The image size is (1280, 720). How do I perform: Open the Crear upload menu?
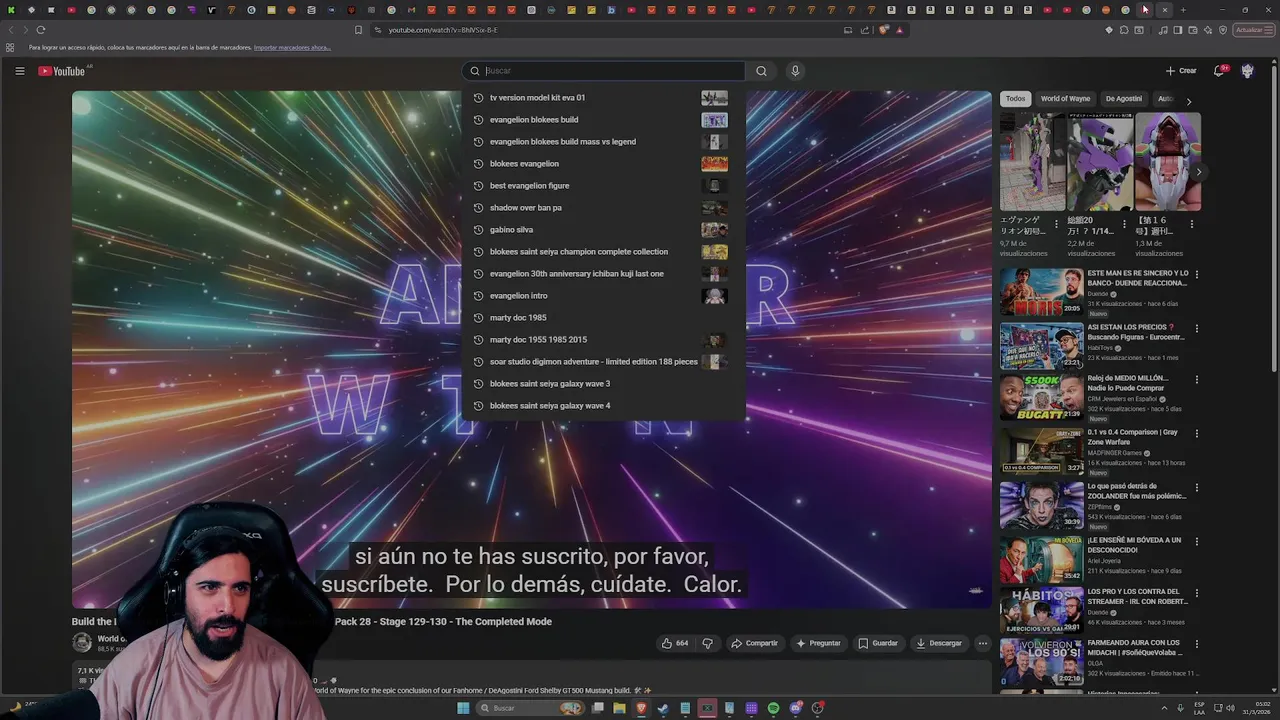[1181, 71]
